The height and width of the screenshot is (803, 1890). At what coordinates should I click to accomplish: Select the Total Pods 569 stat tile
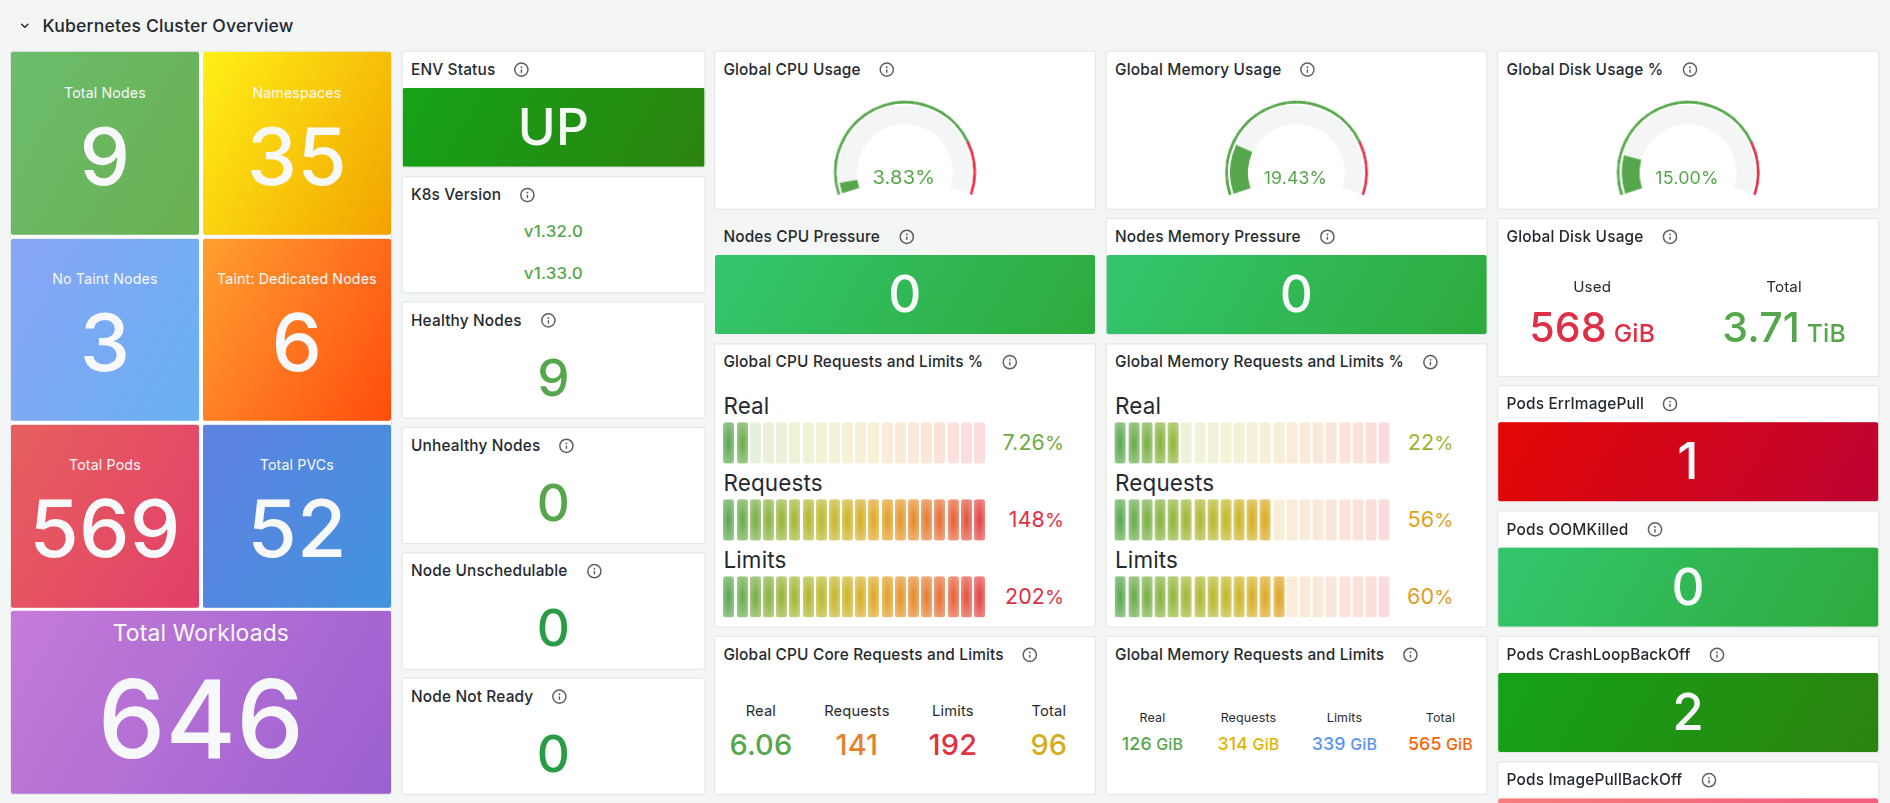pos(105,516)
